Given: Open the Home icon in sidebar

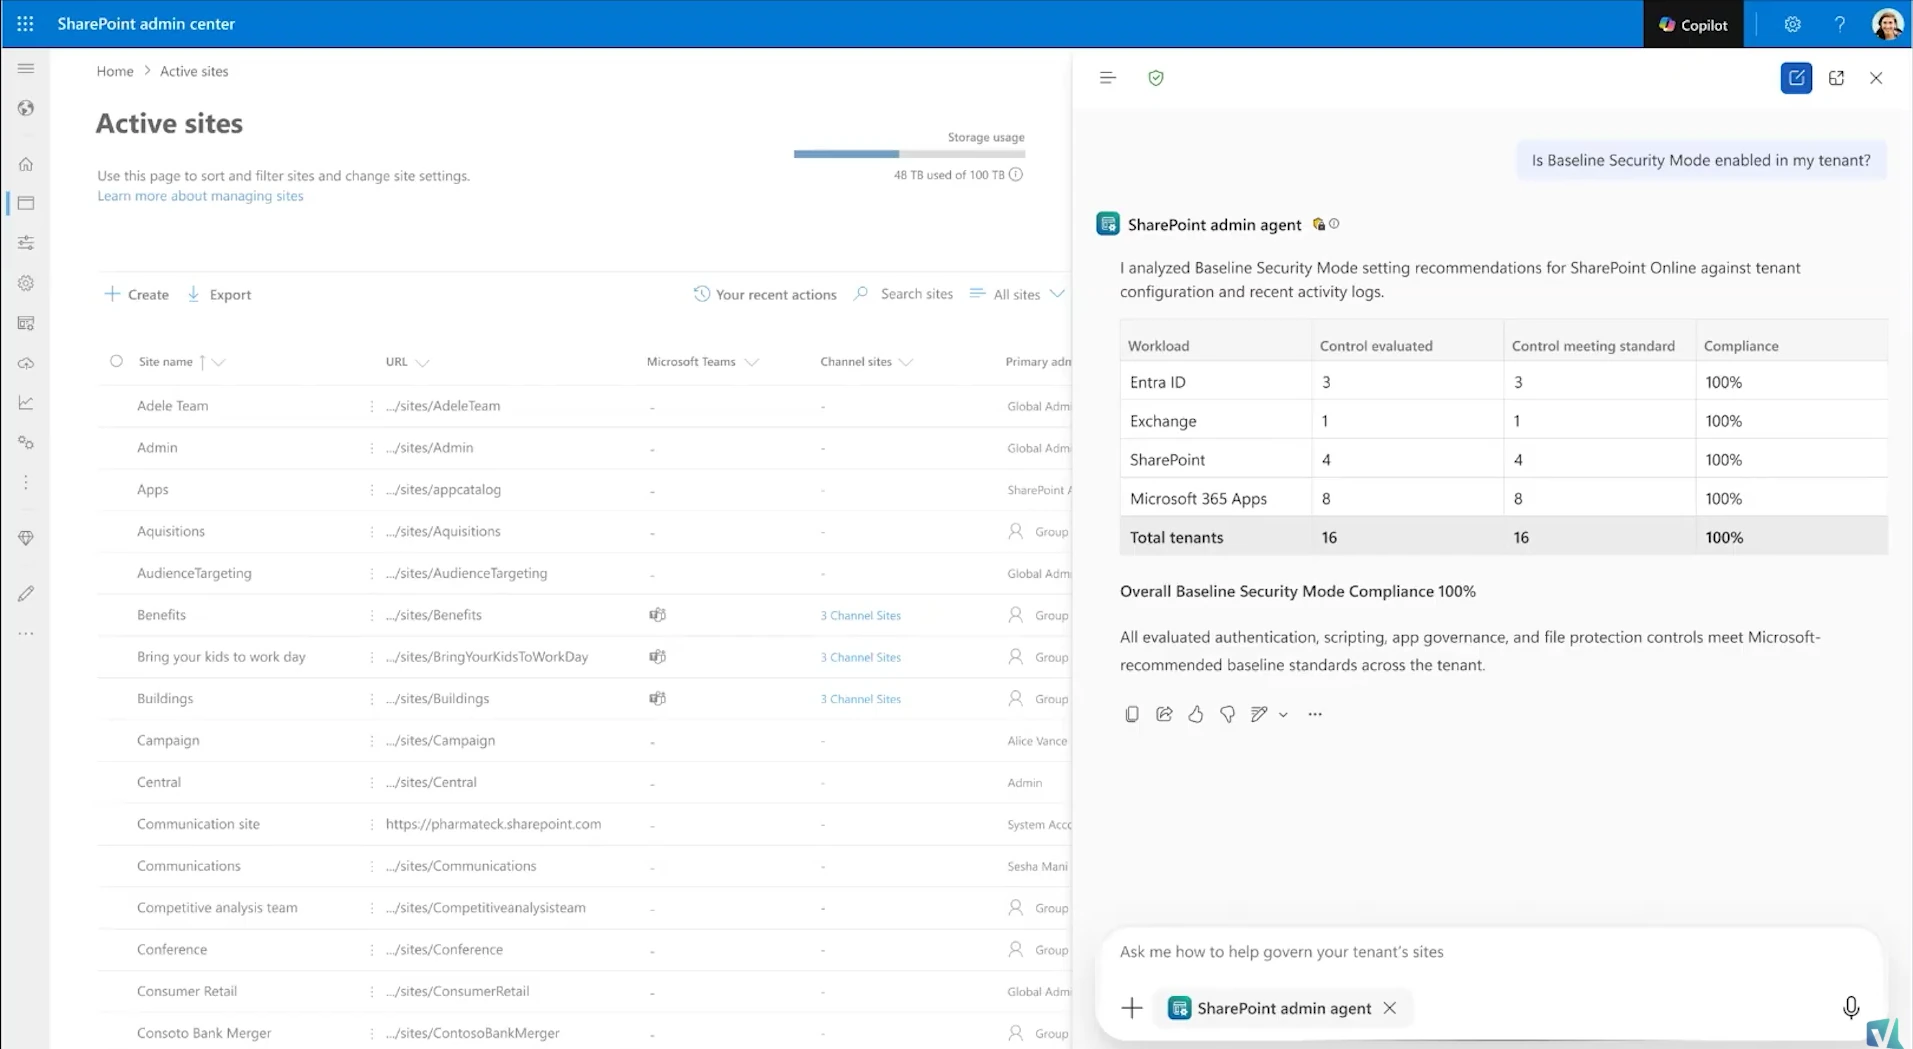Looking at the screenshot, I should click(x=26, y=164).
